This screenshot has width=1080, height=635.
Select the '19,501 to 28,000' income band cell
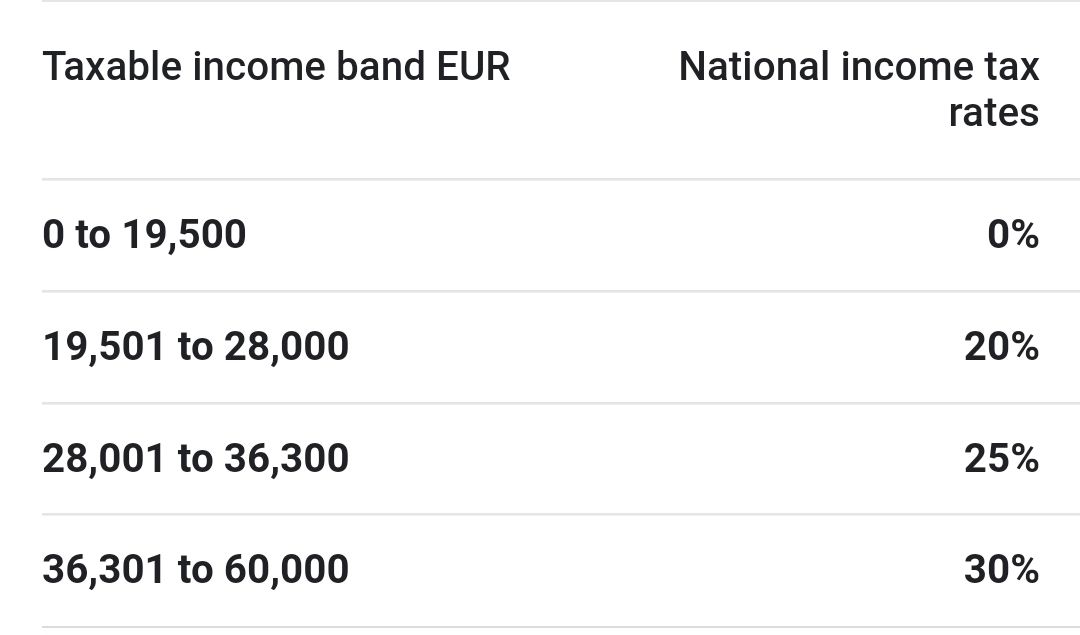(196, 347)
